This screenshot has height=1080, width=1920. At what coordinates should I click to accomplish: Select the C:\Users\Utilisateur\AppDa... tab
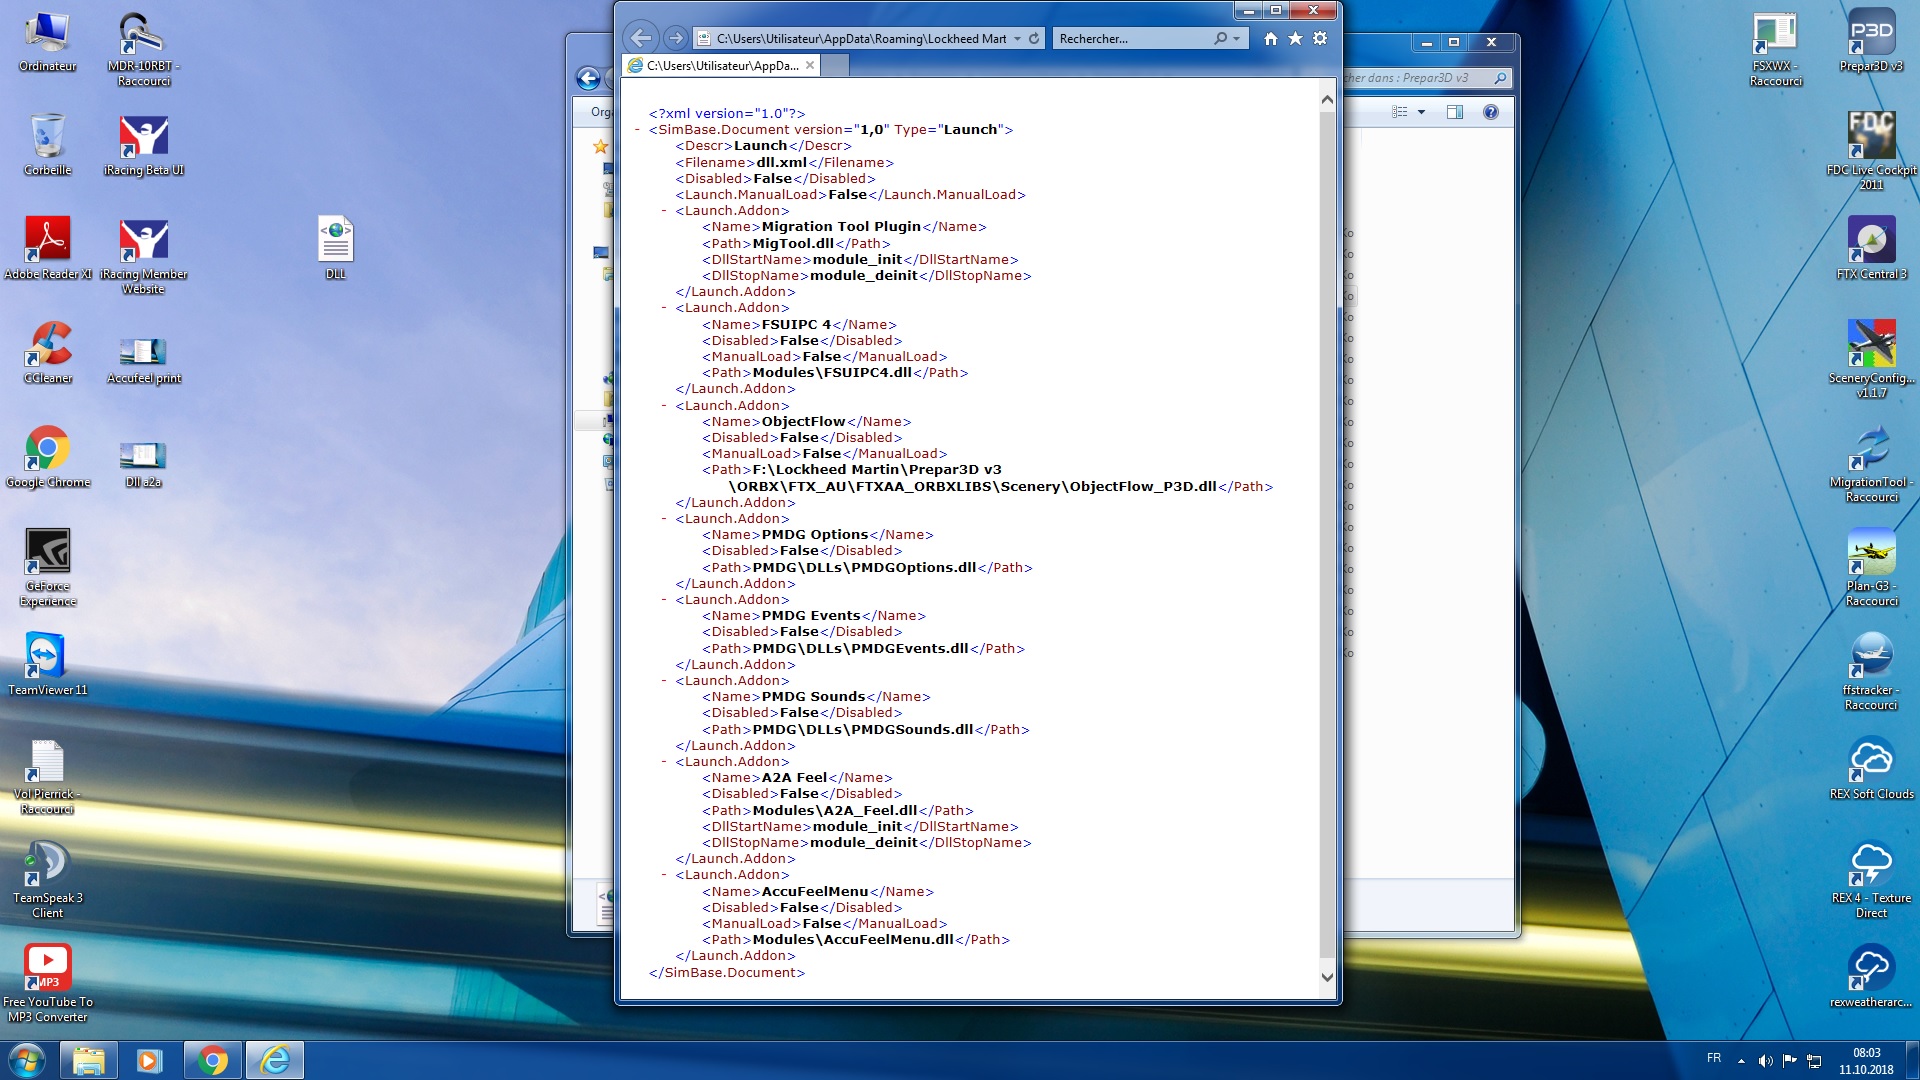[x=722, y=65]
